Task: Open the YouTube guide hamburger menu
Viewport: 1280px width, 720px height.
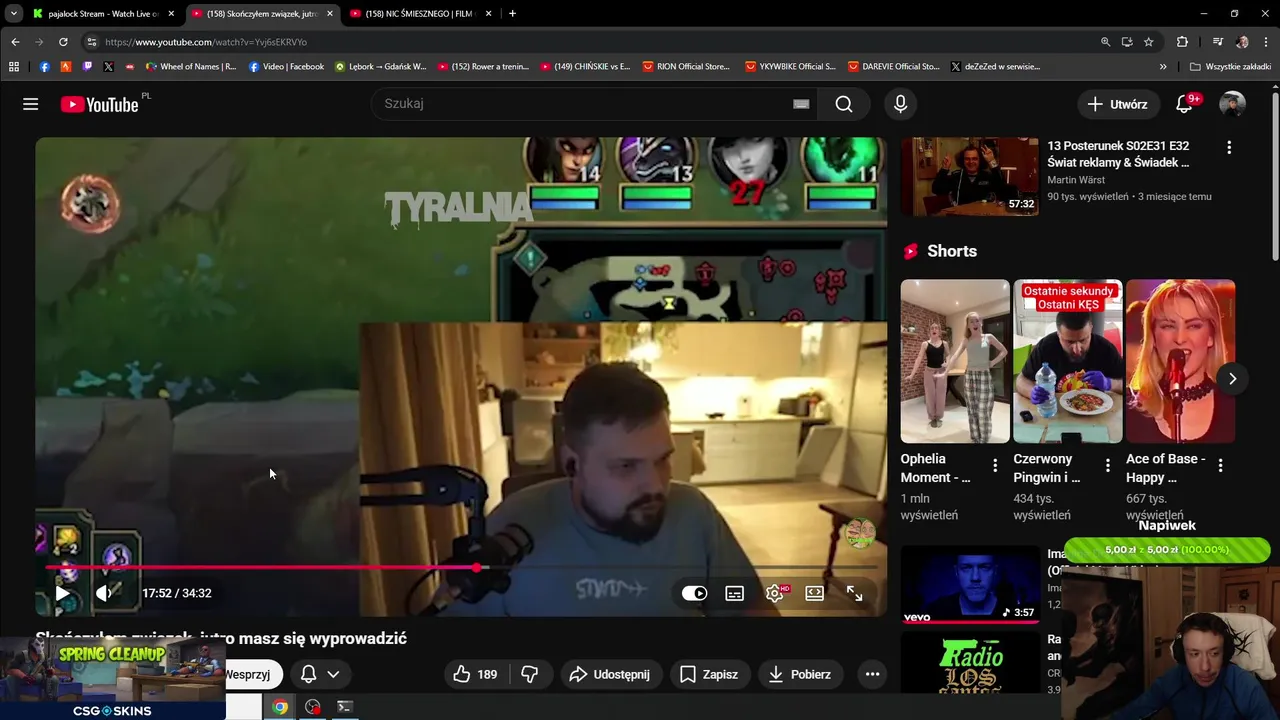Action: pos(31,104)
